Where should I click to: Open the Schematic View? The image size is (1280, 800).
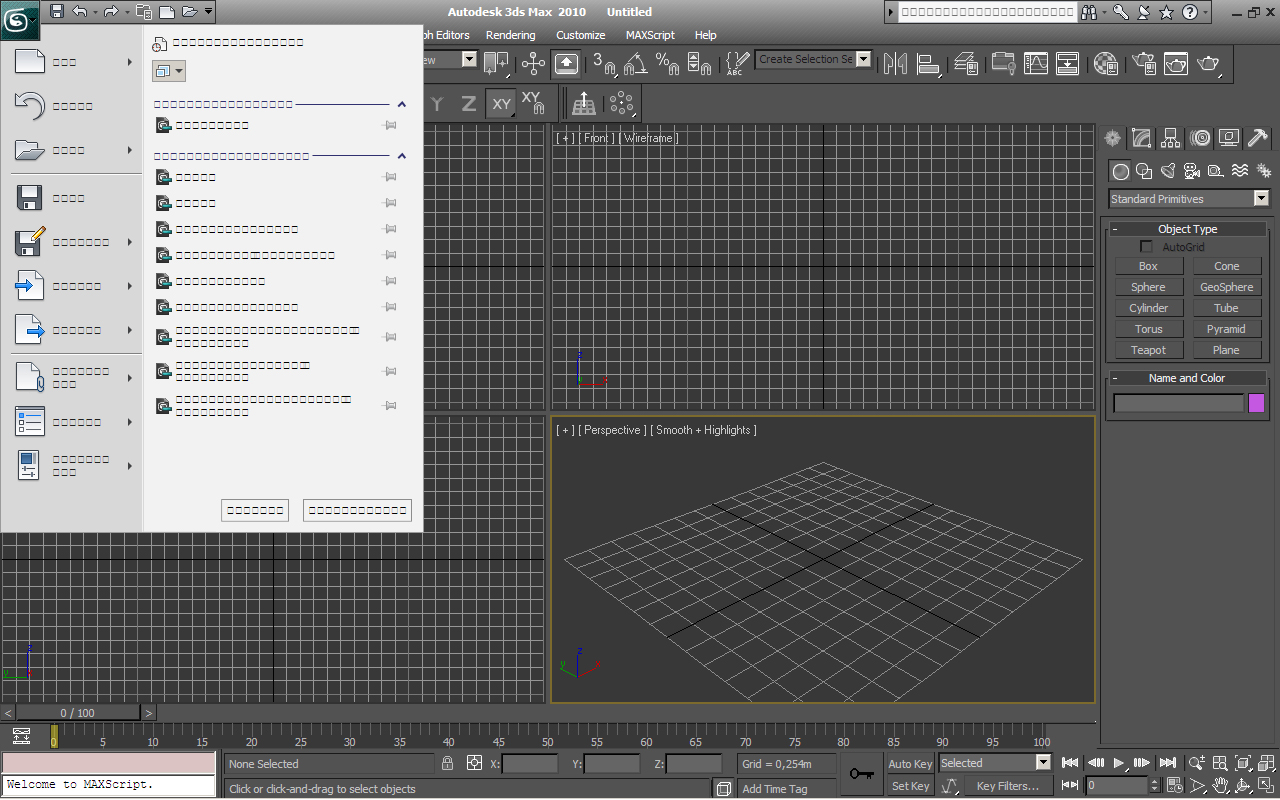click(x=1068, y=63)
